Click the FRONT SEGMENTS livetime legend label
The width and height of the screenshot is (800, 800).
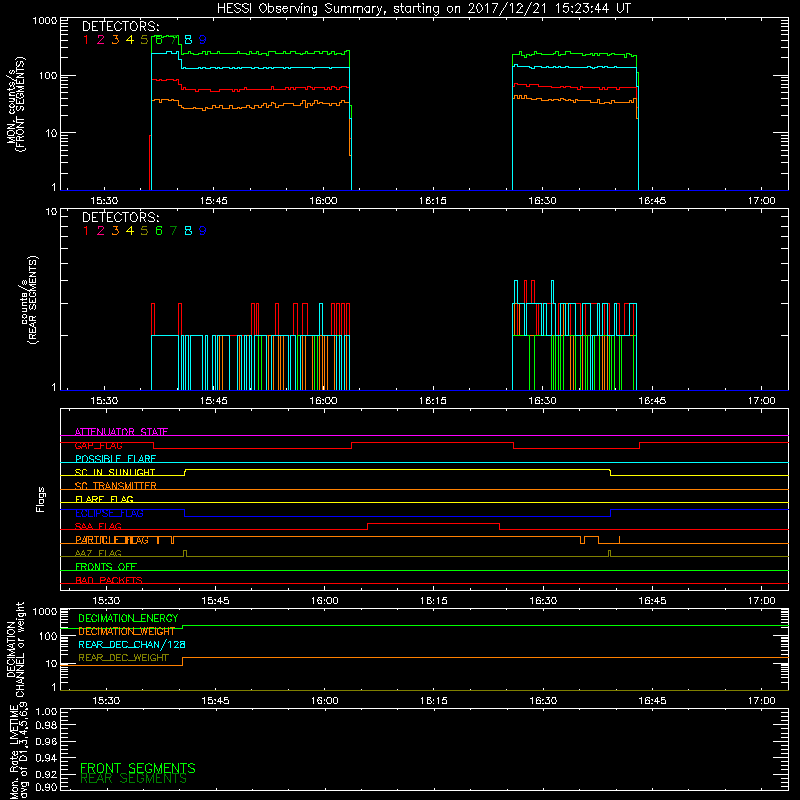(x=138, y=768)
